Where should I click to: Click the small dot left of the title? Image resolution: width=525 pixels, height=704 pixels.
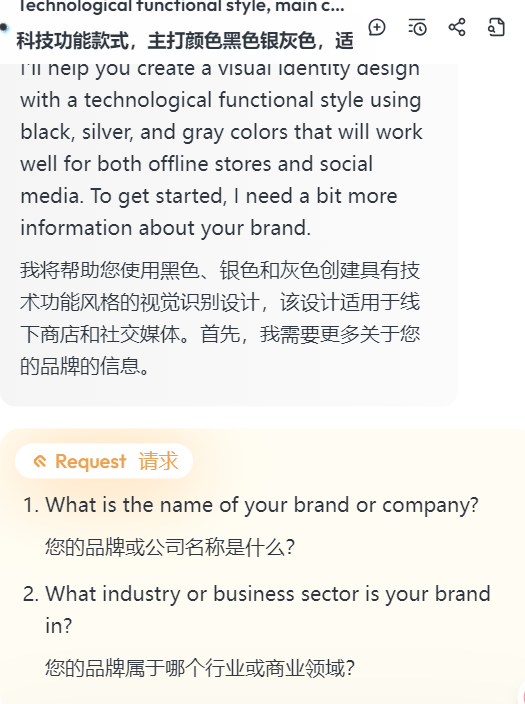tap(4, 28)
